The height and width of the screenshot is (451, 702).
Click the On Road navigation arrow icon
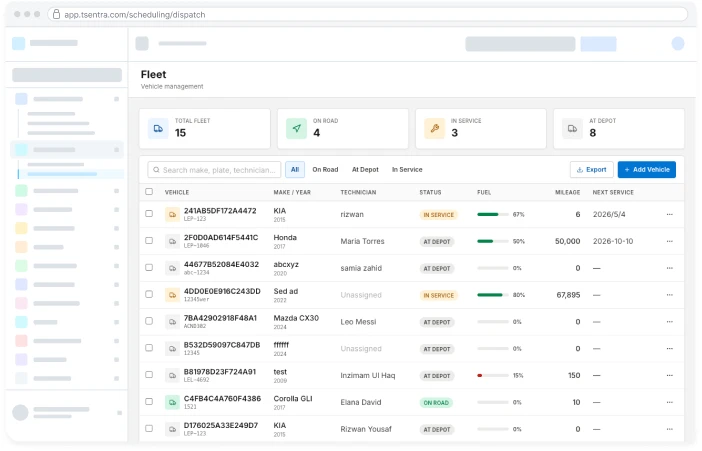296,129
